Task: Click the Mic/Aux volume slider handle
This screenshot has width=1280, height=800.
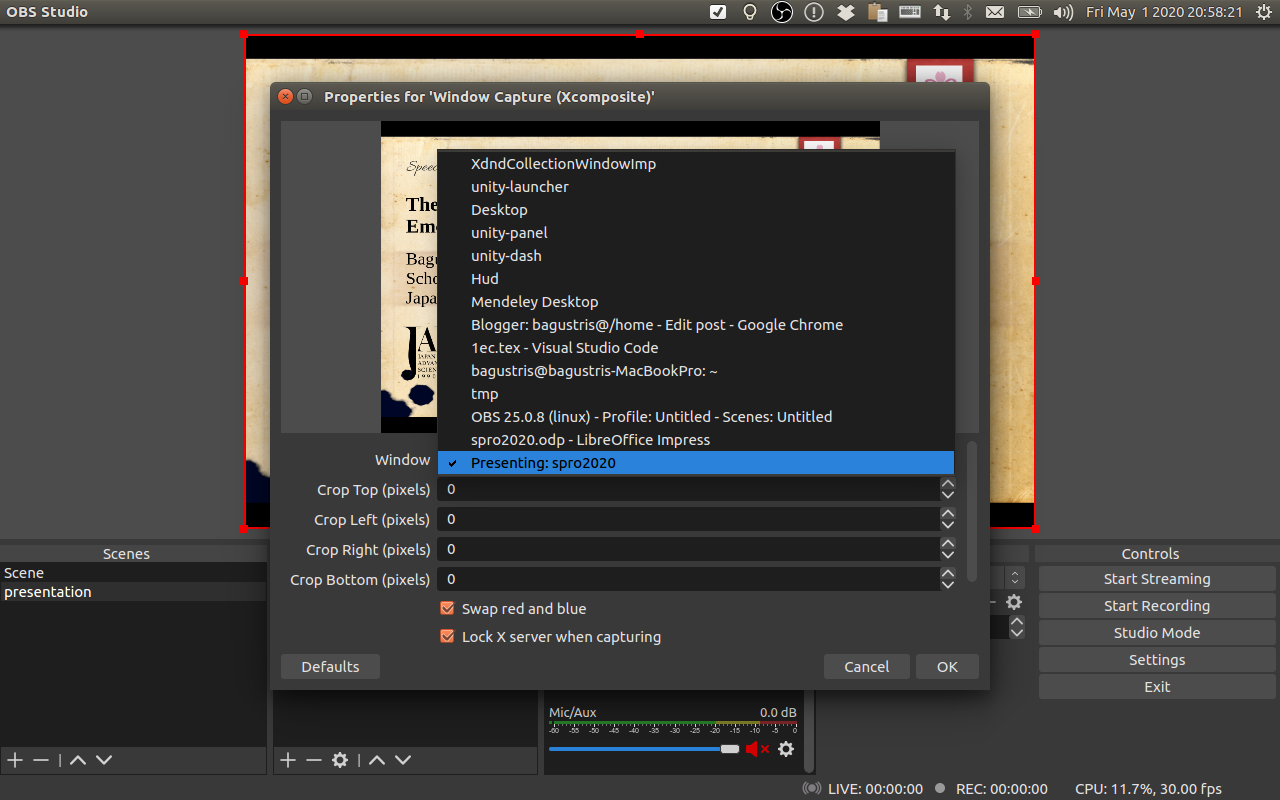Action: point(728,748)
